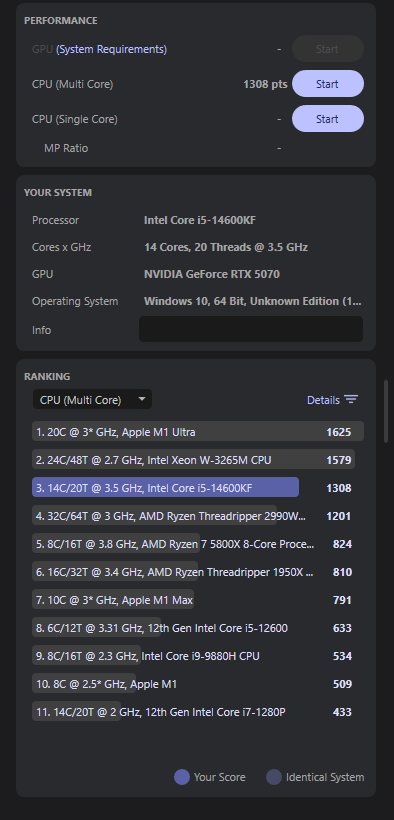This screenshot has height=820, width=394.
Task: Open the System Requirements link
Action: (111, 49)
